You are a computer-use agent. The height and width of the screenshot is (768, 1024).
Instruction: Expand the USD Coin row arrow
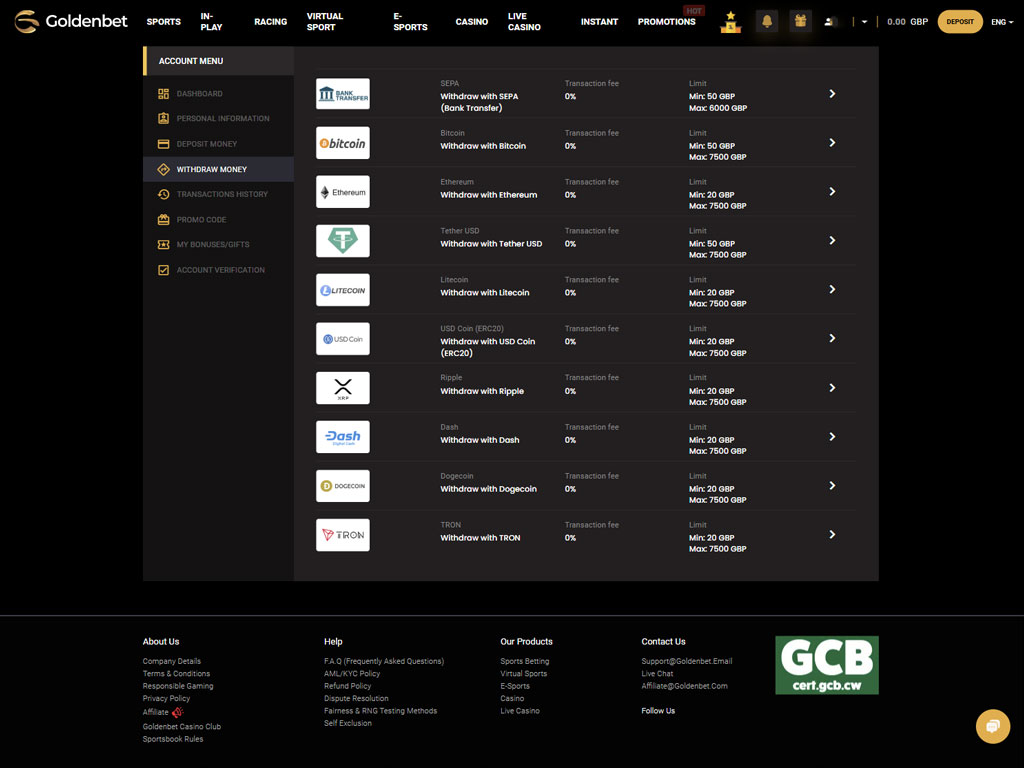(x=832, y=338)
